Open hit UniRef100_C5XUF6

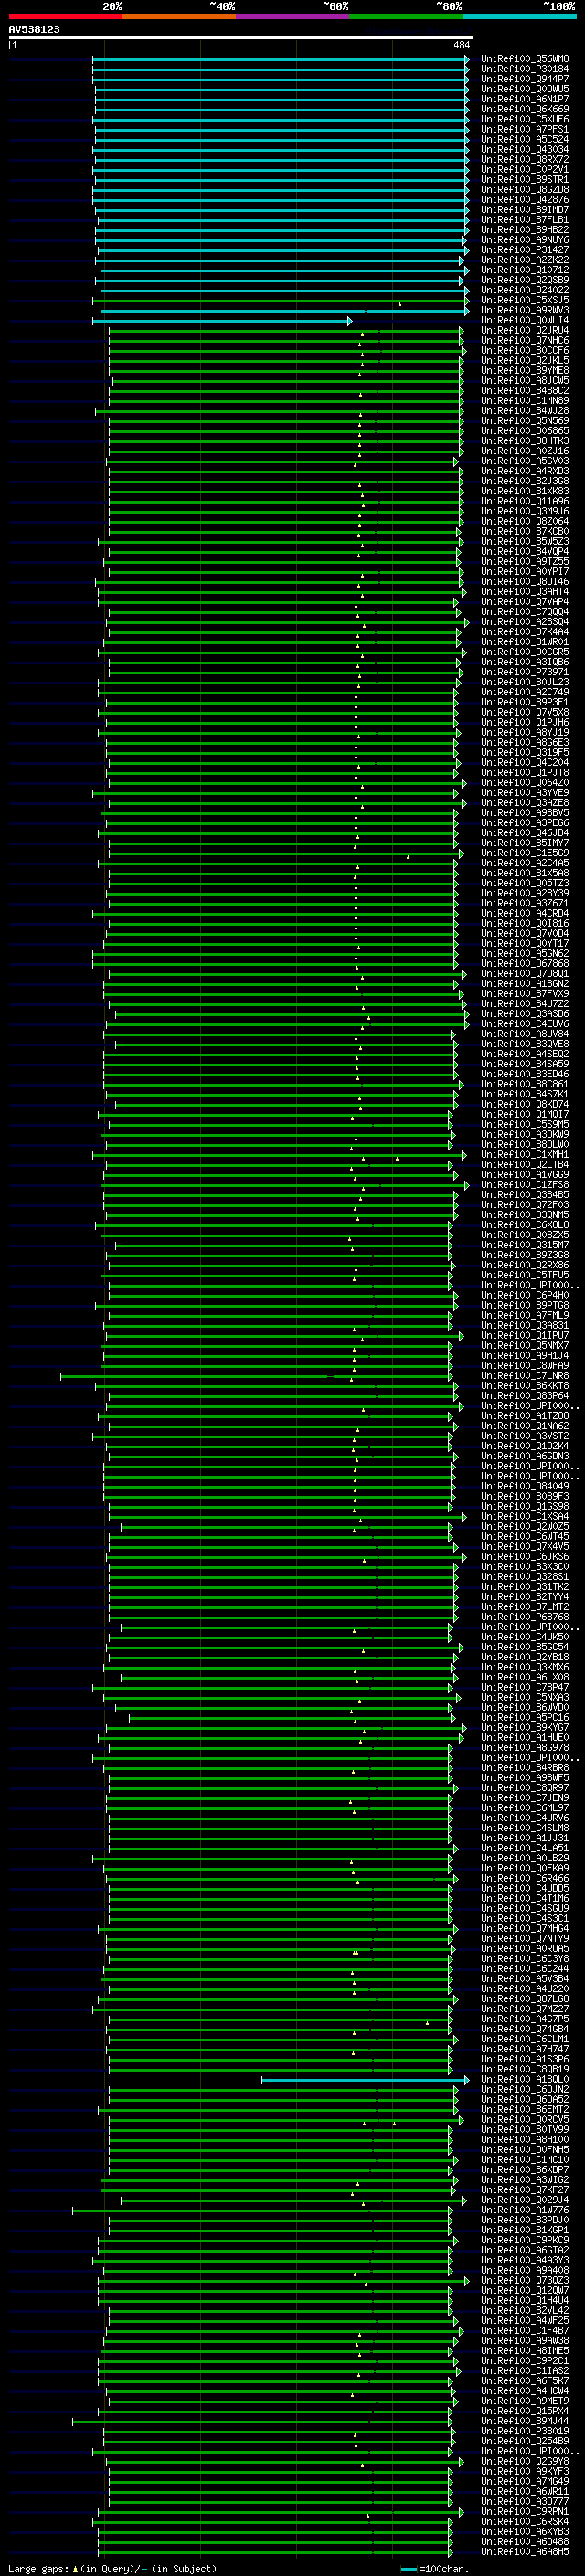525,119
